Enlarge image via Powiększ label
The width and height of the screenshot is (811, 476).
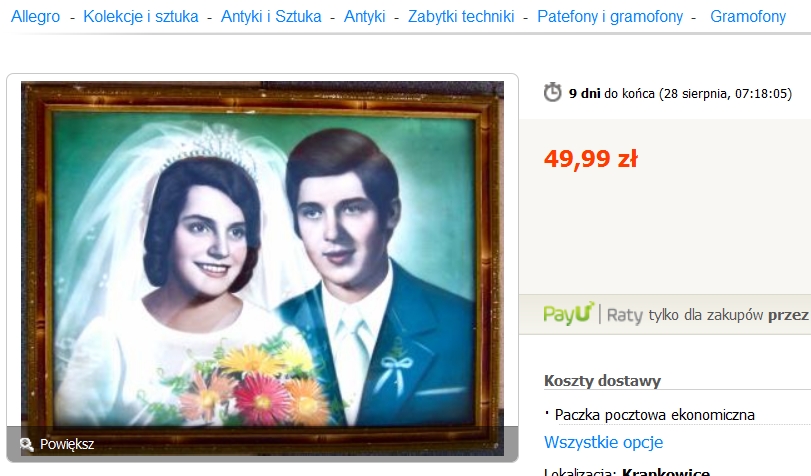point(67,444)
